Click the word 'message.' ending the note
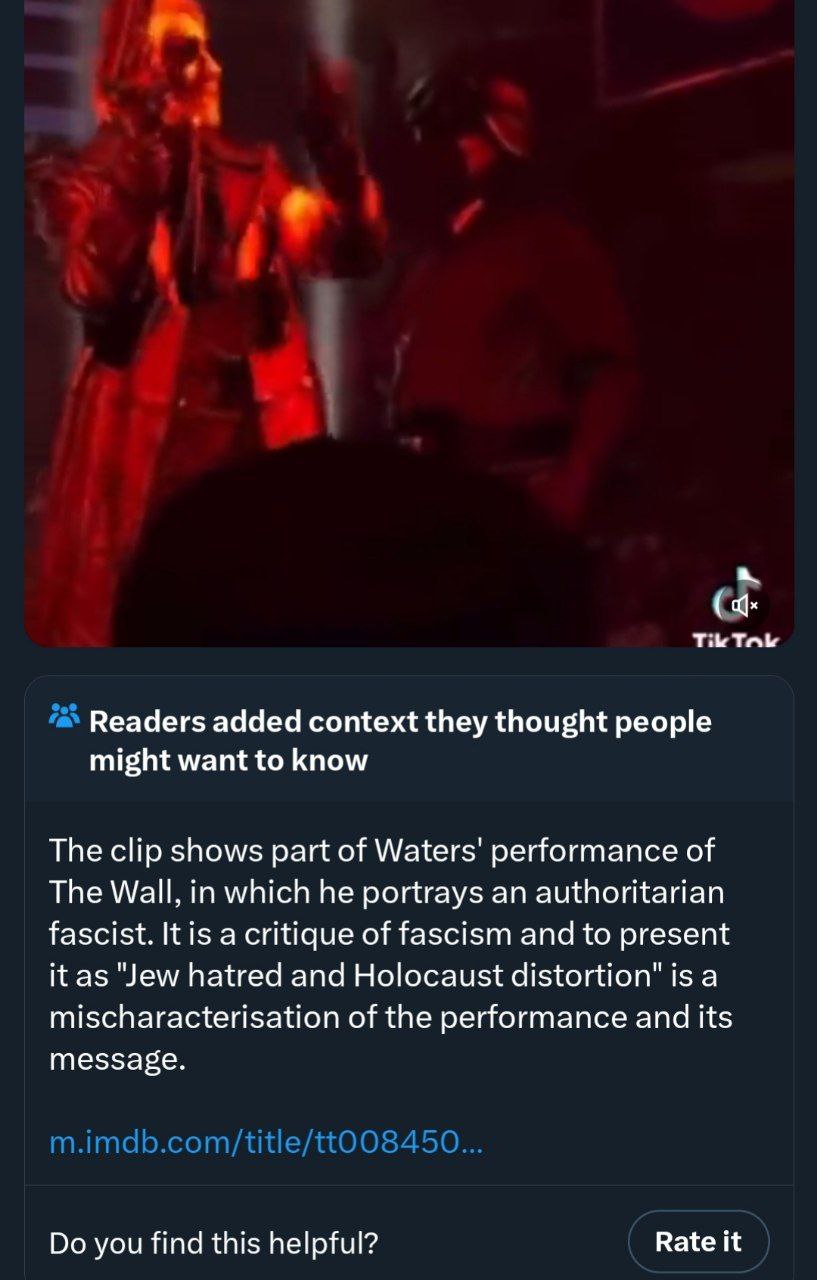 tap(118, 1059)
